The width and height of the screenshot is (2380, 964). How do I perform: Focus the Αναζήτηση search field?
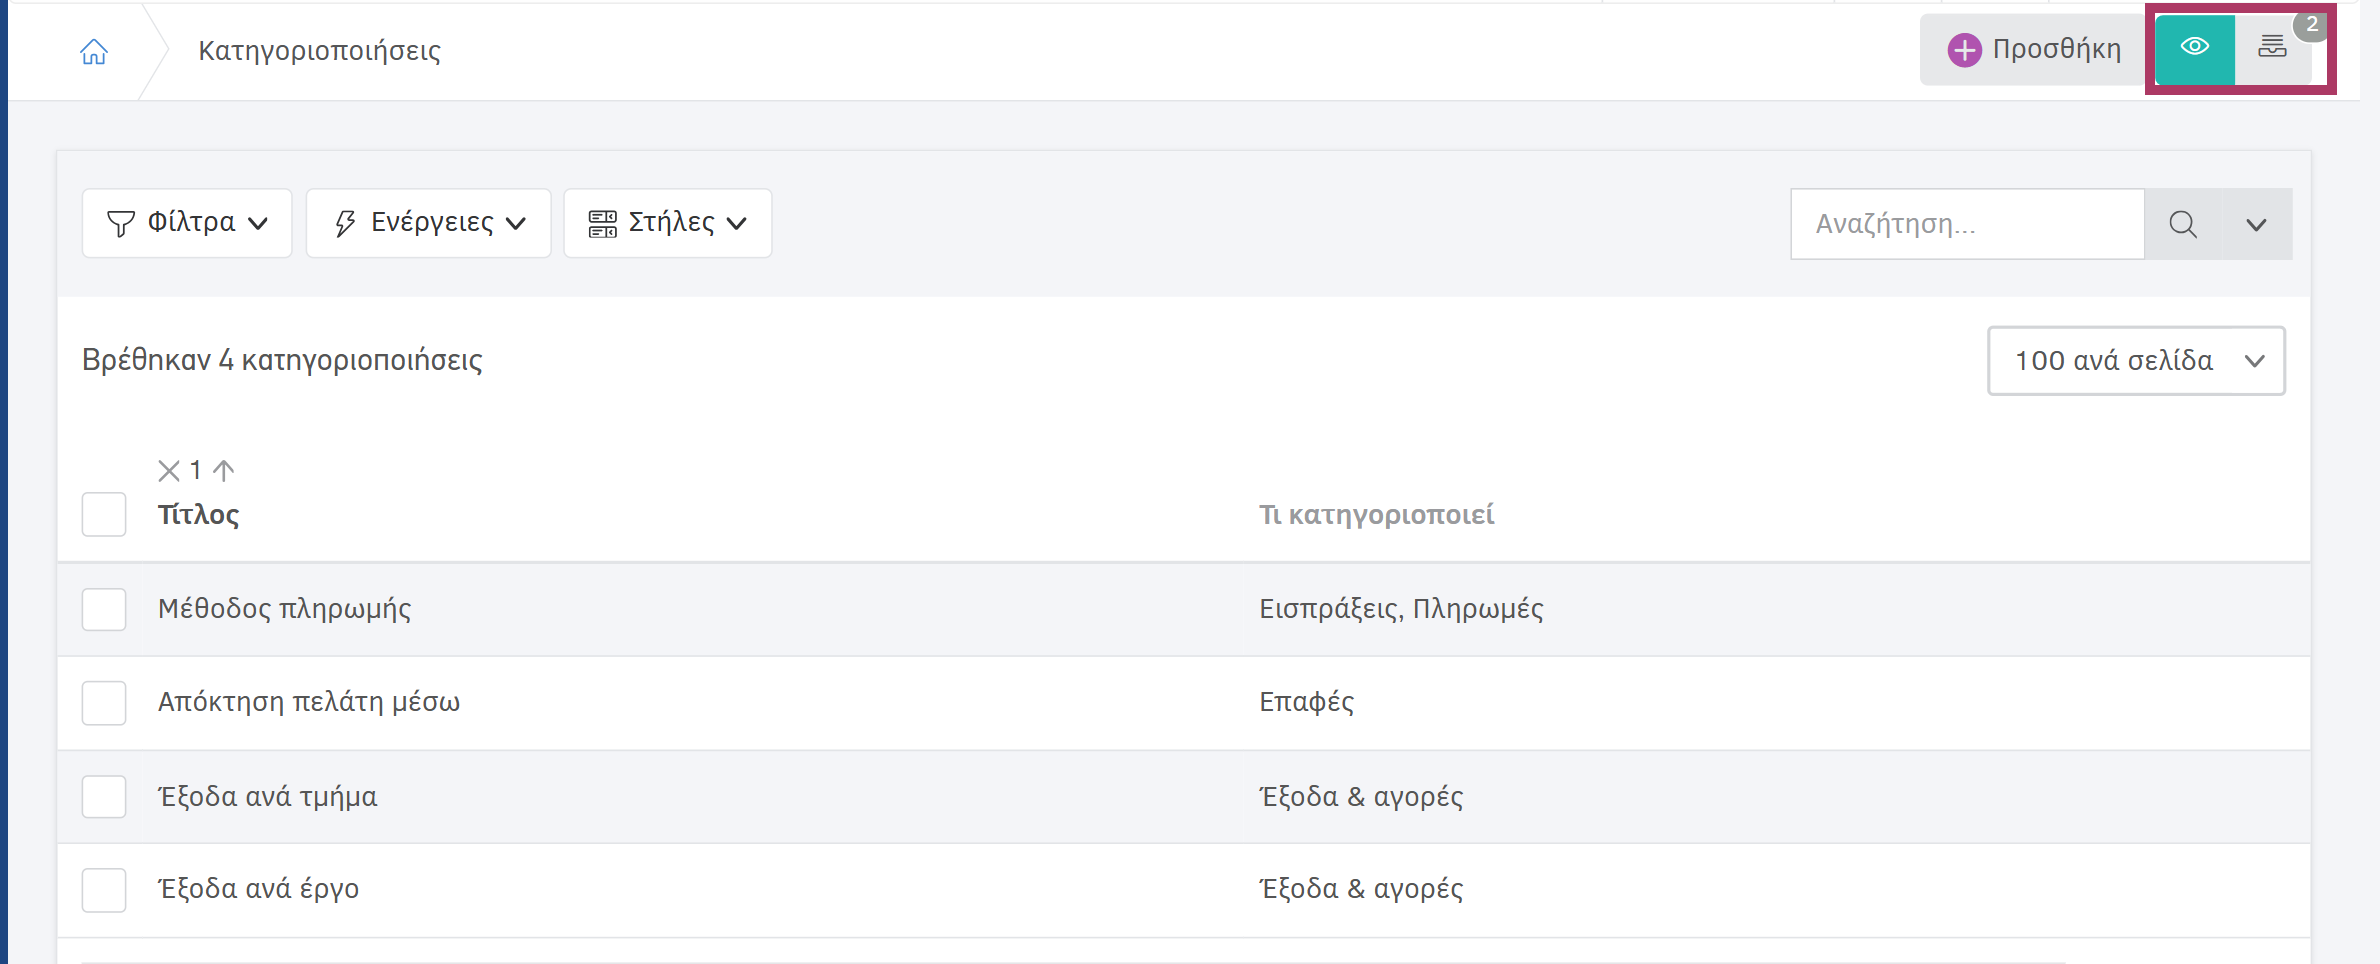pyautogui.click(x=1967, y=224)
